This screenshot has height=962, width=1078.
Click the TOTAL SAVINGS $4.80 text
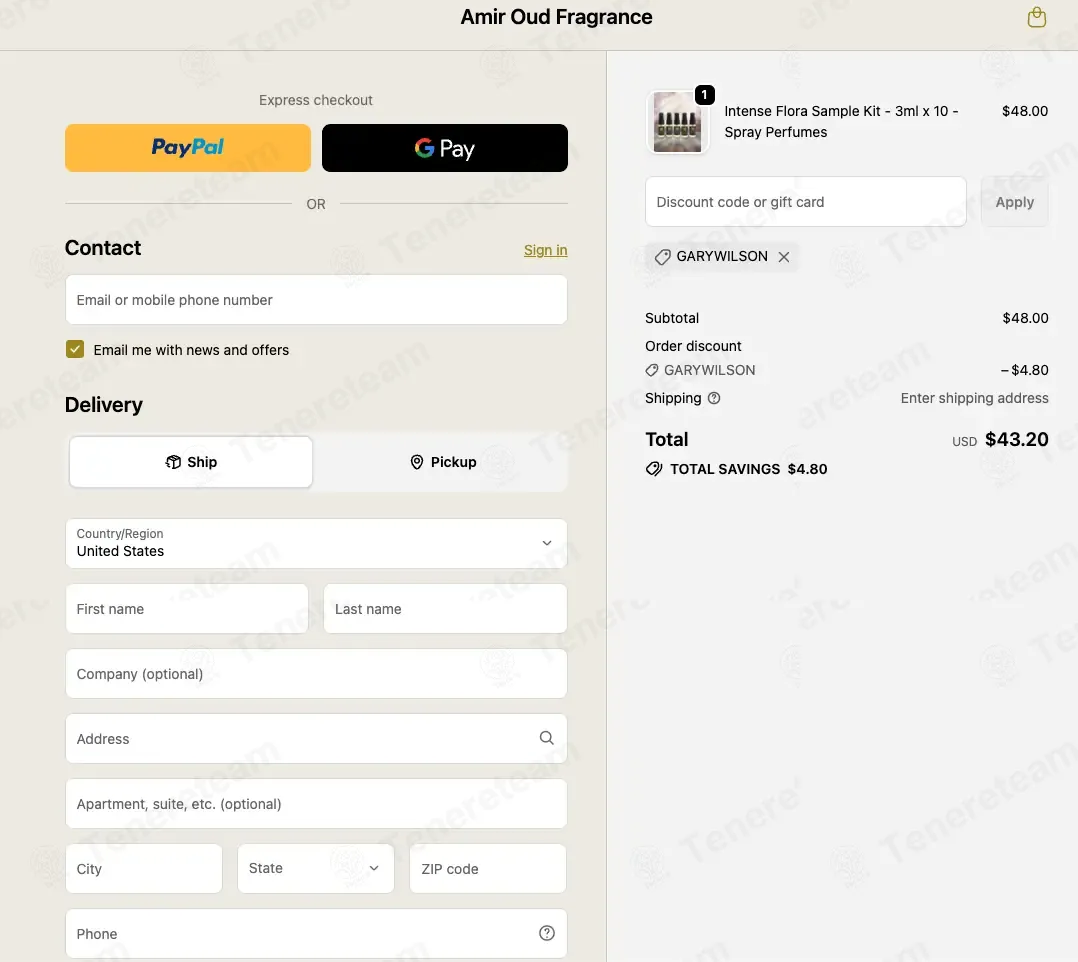pos(749,469)
